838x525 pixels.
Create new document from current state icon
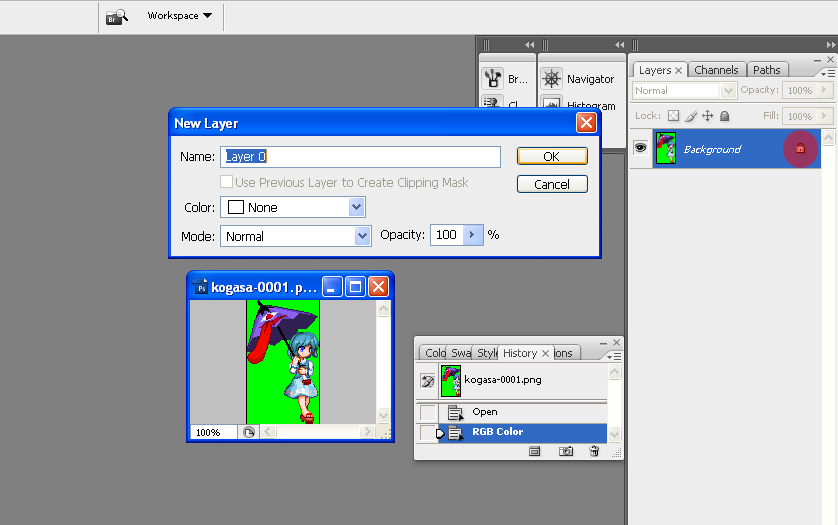(x=534, y=451)
